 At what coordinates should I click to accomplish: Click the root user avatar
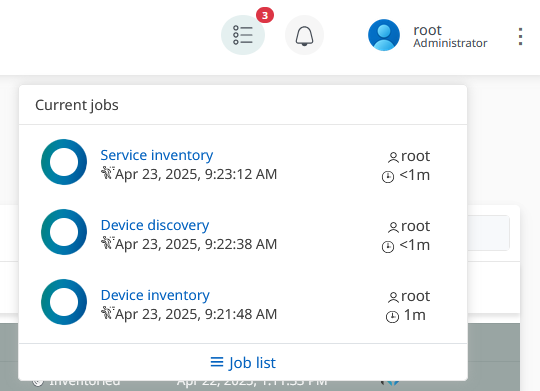(x=384, y=35)
